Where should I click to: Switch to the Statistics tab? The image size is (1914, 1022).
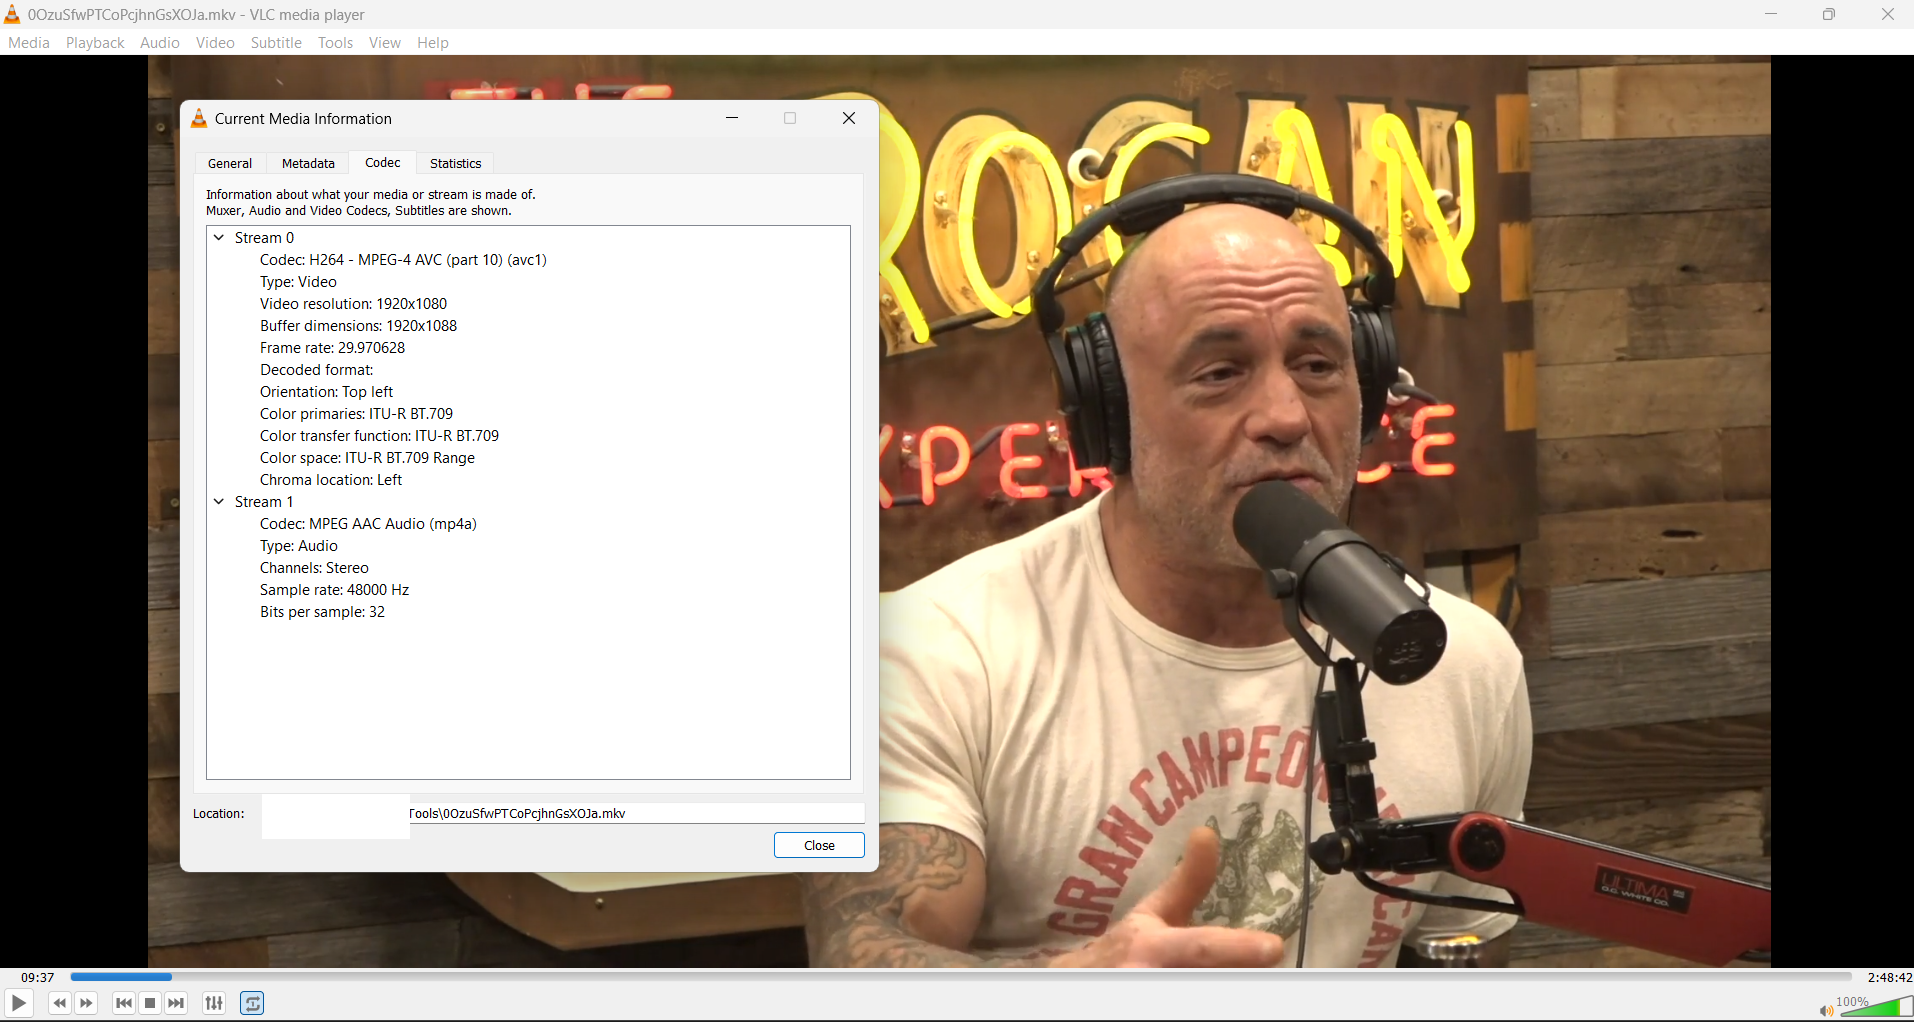coord(456,163)
